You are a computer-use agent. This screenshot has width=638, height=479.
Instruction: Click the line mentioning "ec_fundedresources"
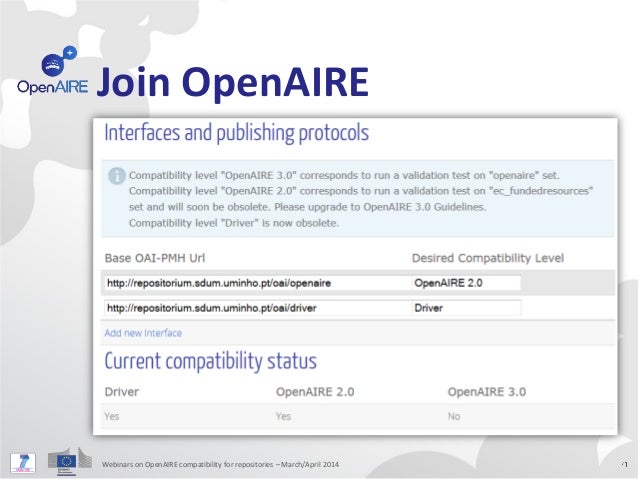(361, 191)
